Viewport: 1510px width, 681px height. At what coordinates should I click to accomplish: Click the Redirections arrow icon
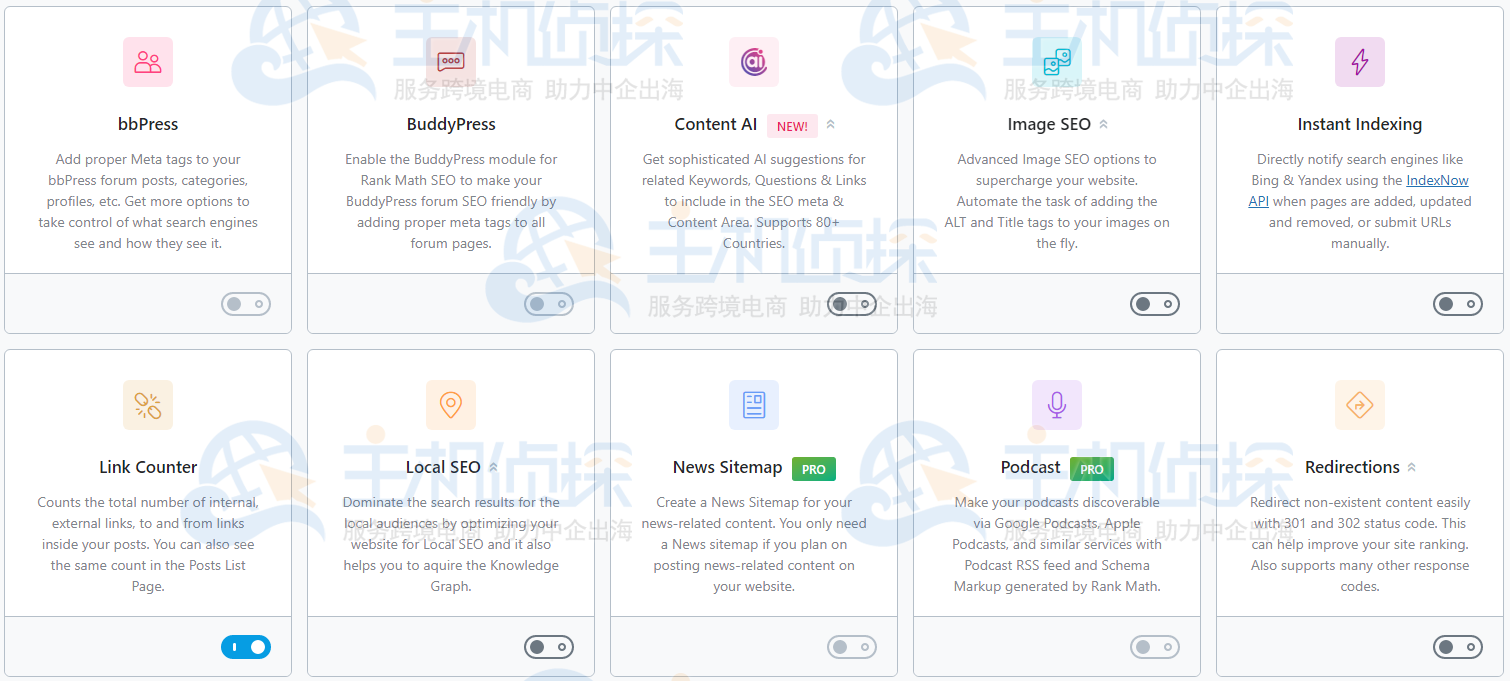point(1360,405)
